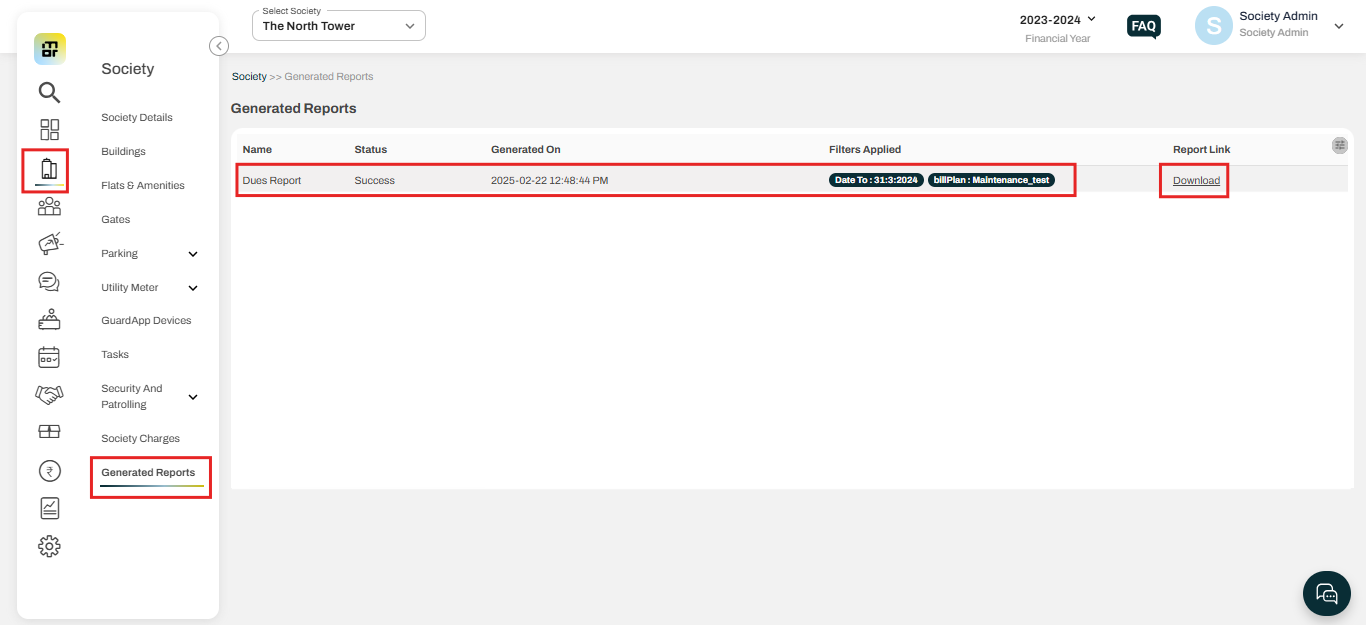
Task: Click the Report Link column header
Action: coord(1202,150)
